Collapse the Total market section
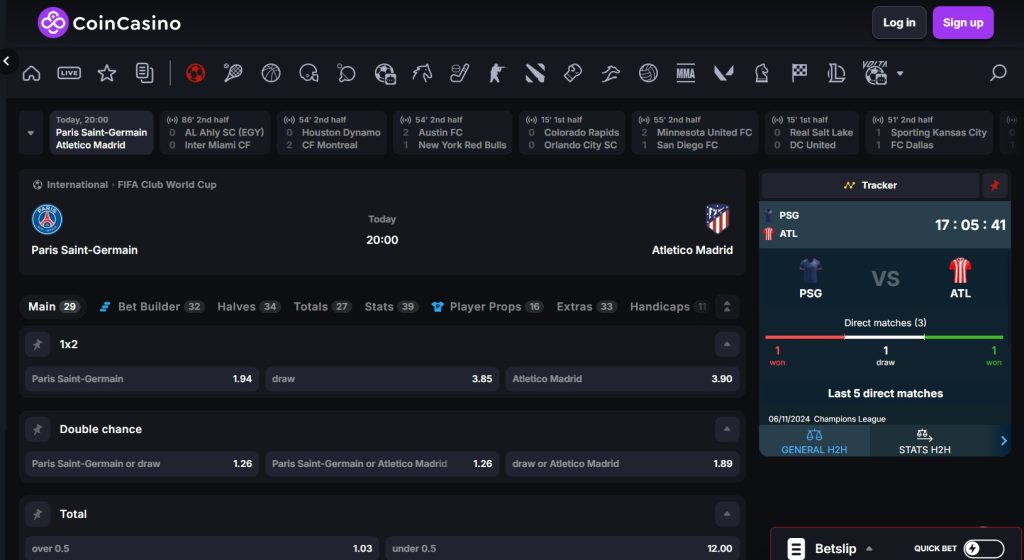The image size is (1024, 560). 727,514
